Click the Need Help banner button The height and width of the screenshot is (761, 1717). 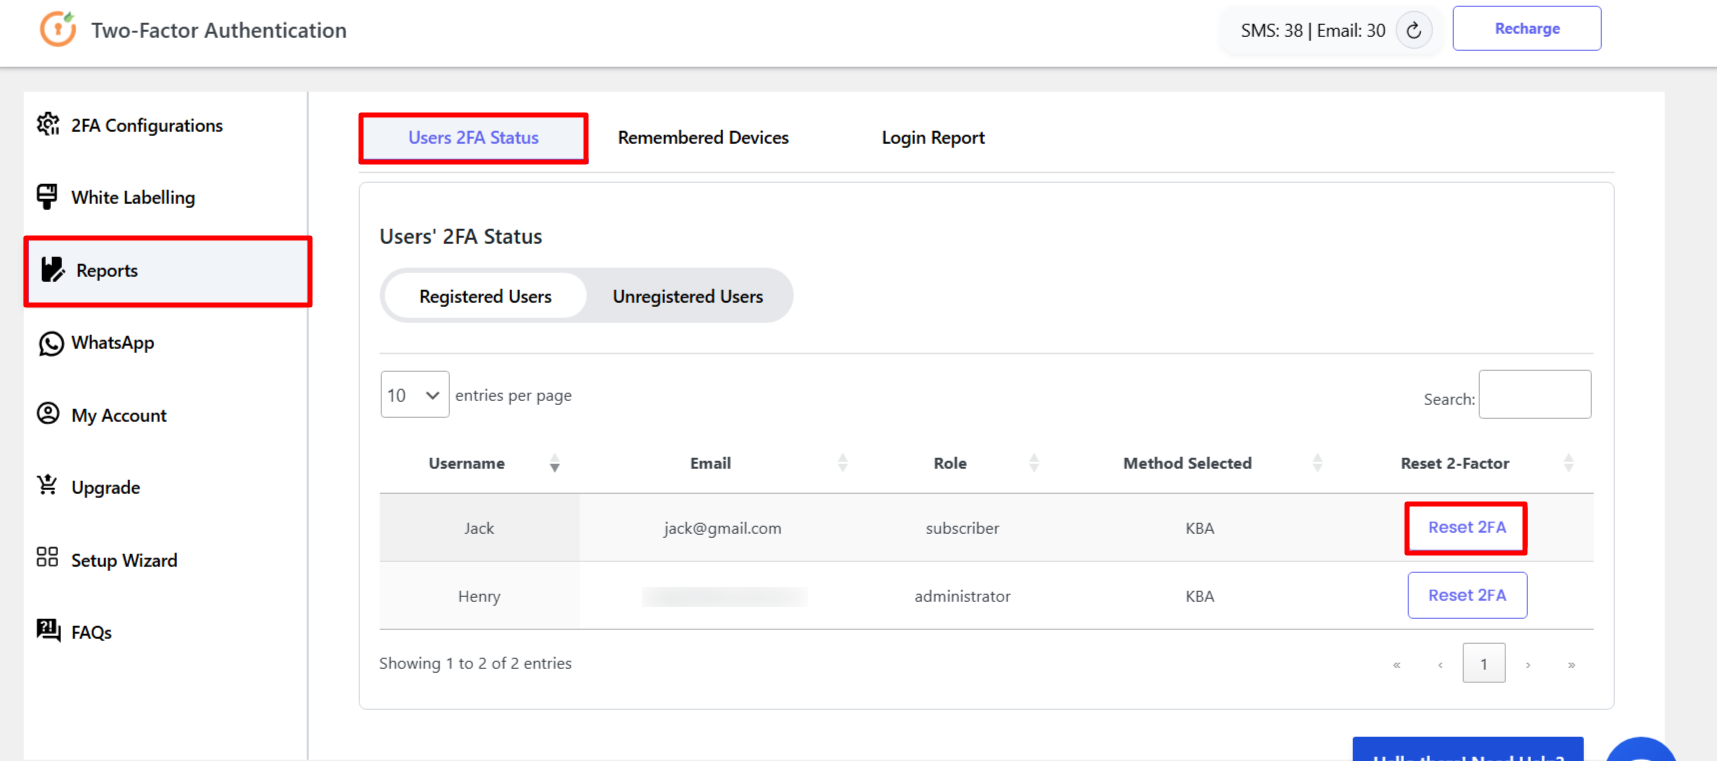coord(1468,750)
